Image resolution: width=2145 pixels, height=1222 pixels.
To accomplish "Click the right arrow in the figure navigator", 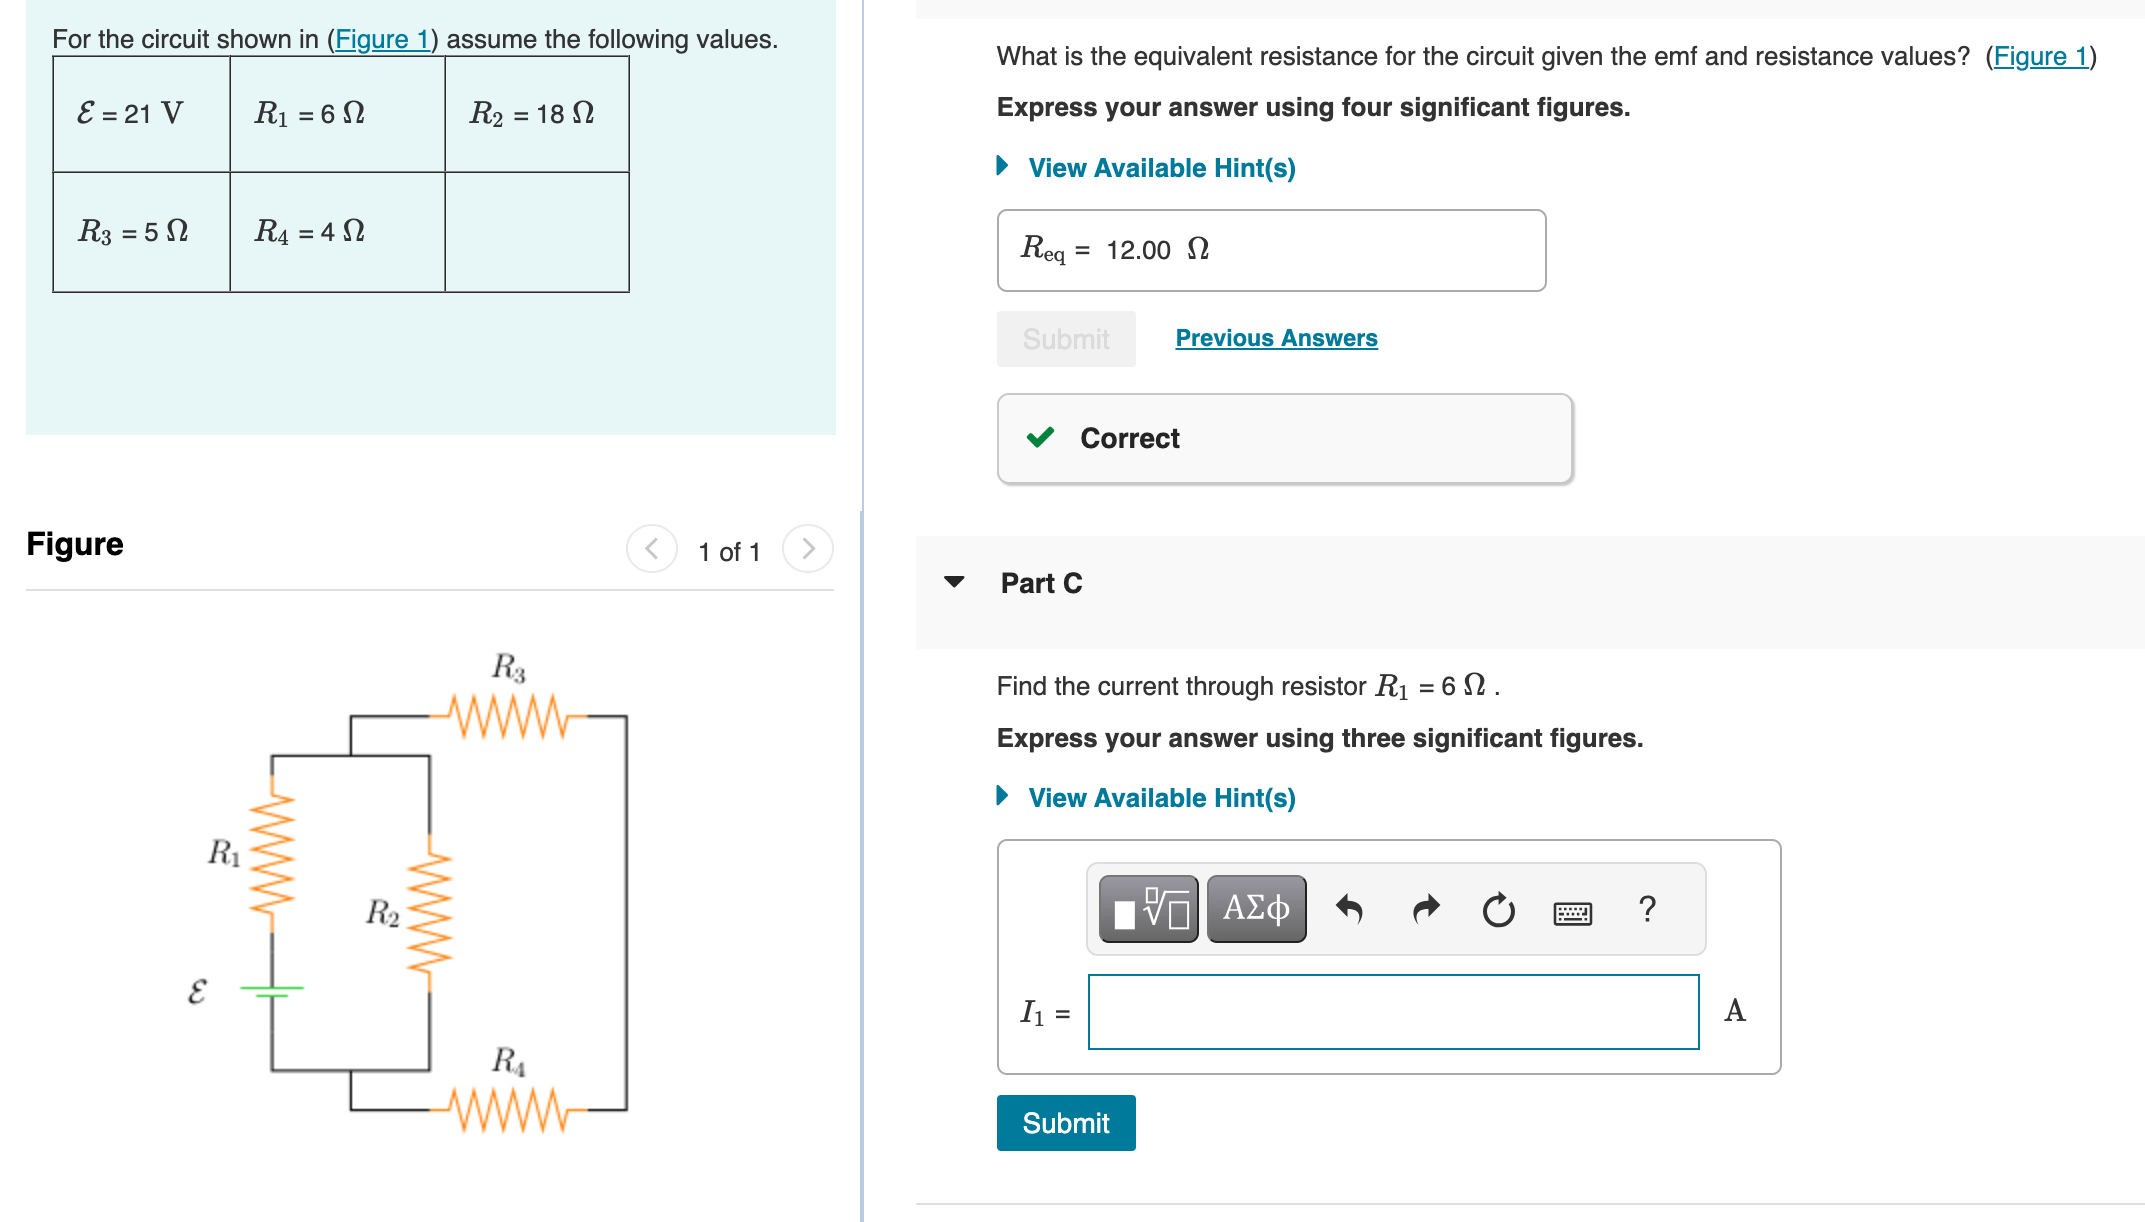I will (807, 548).
